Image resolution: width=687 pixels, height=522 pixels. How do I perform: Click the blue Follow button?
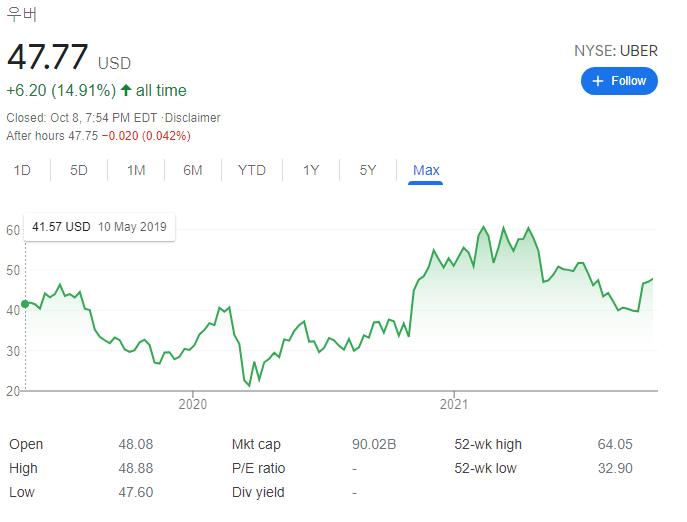(x=619, y=81)
